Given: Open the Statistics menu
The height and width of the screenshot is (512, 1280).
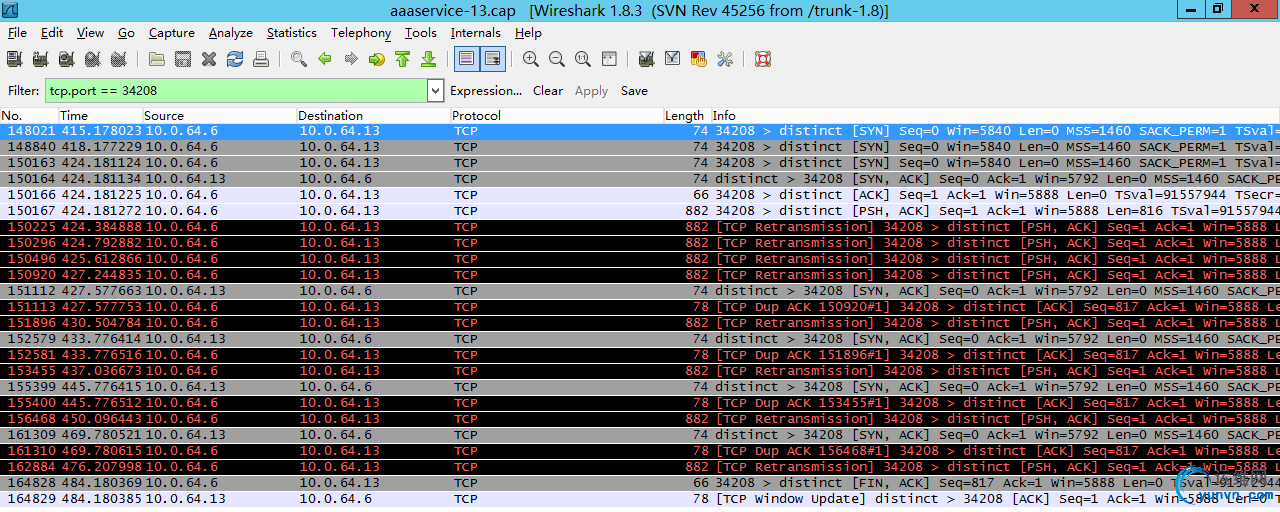Looking at the screenshot, I should pos(292,33).
